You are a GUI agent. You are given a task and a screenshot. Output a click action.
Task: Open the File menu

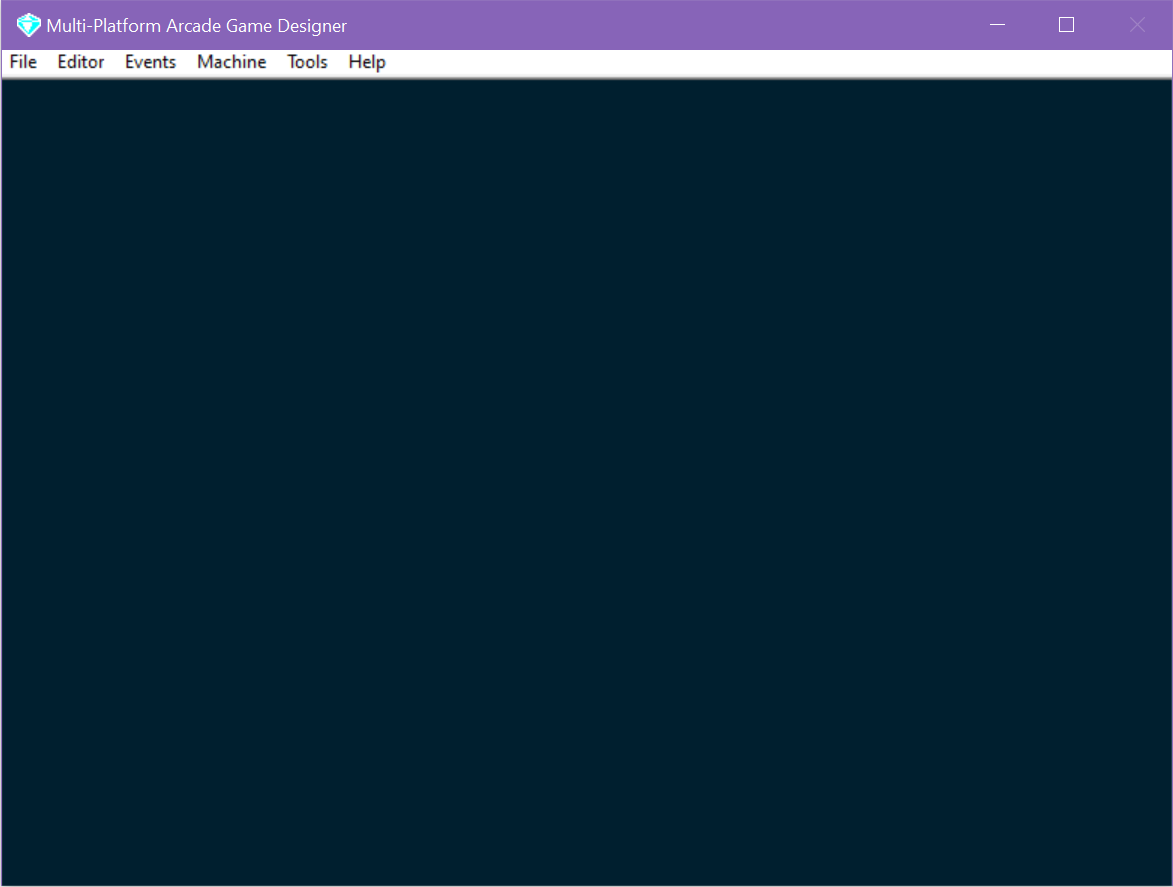pos(23,62)
